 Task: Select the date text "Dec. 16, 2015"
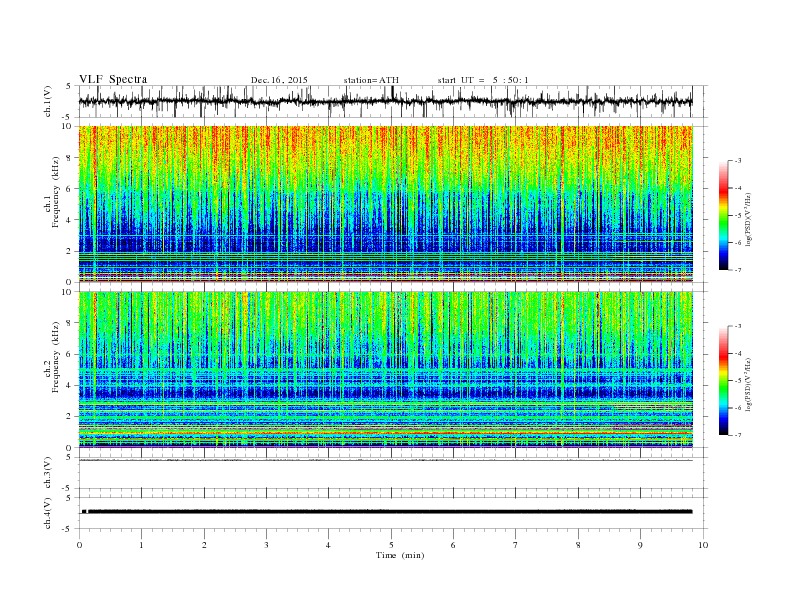pyautogui.click(x=279, y=80)
